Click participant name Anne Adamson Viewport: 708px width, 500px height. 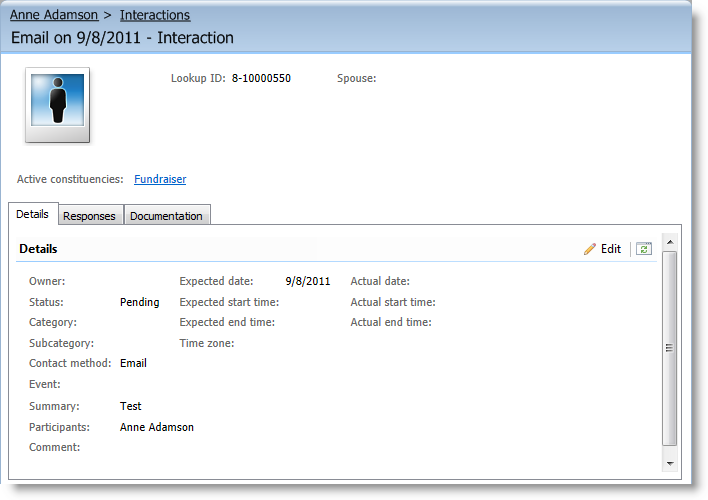[x=157, y=427]
